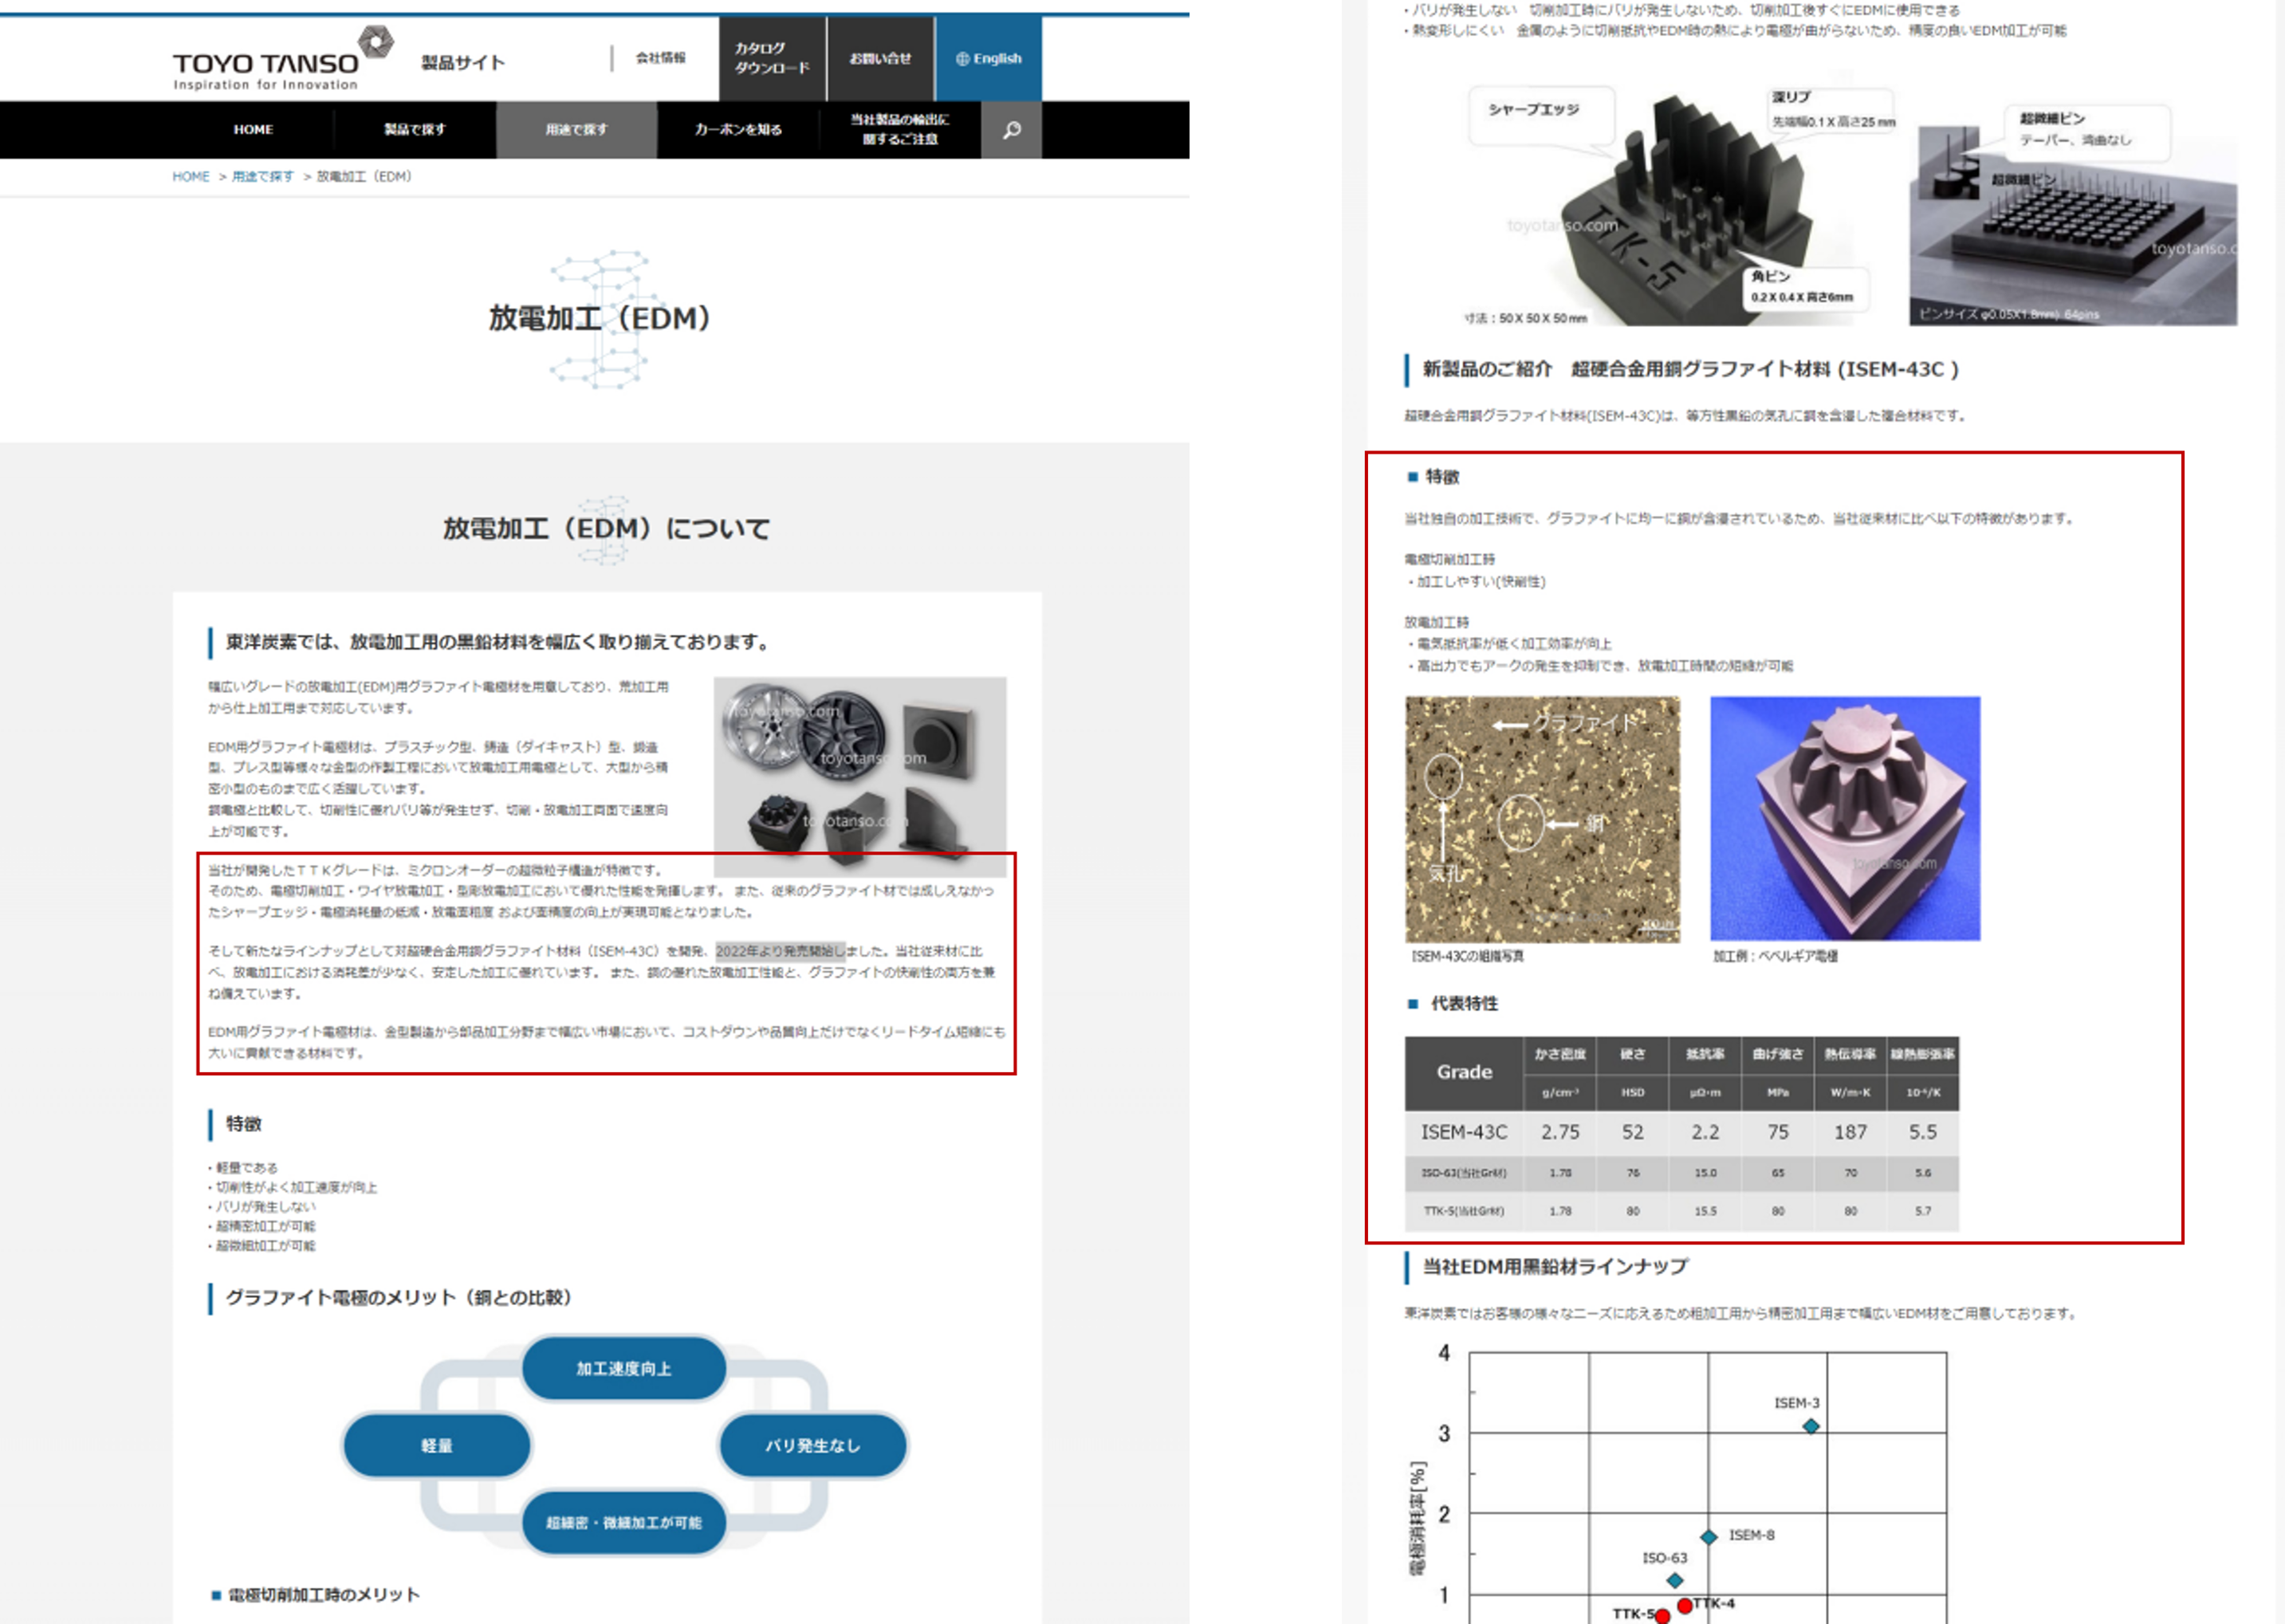Click the 2.75 density value in table
The height and width of the screenshot is (1624, 2285).
click(1560, 1132)
